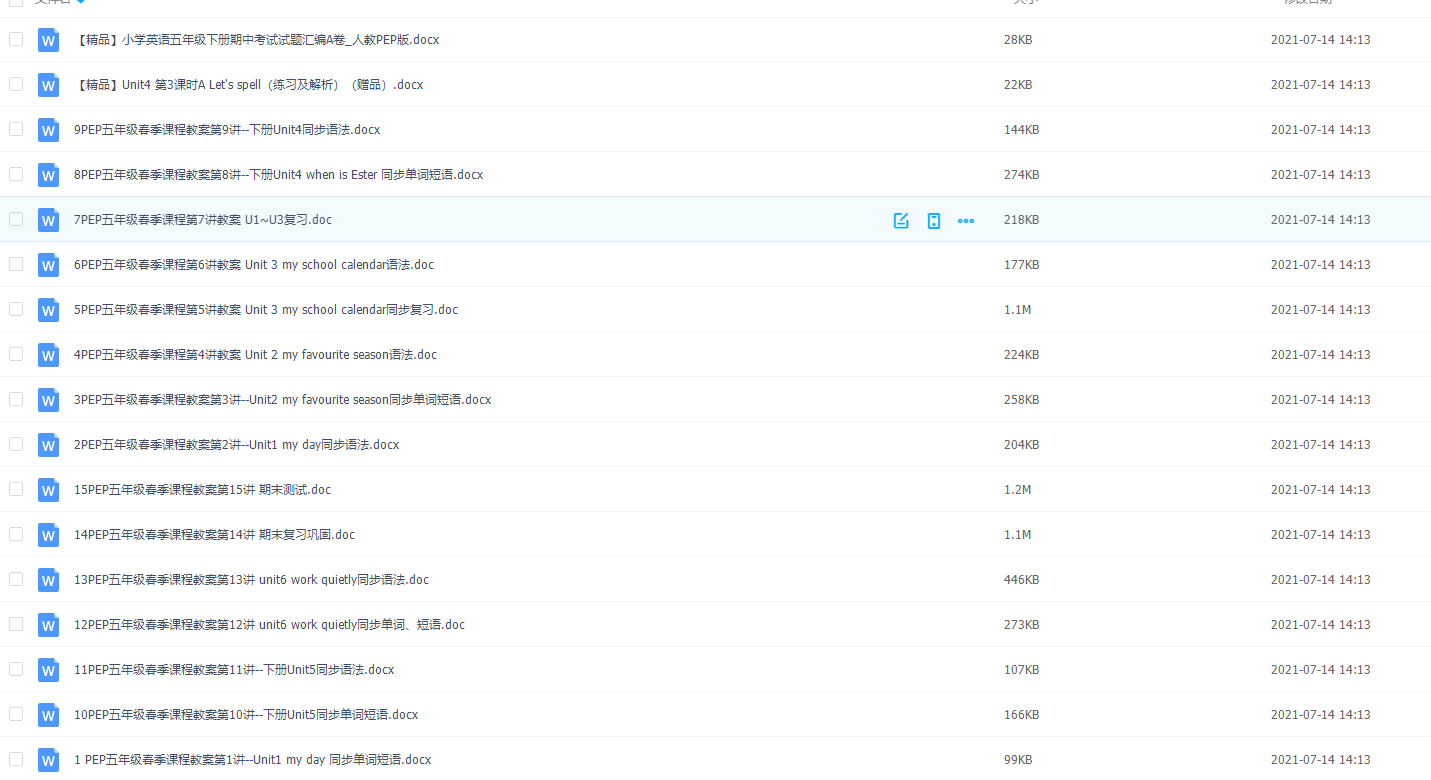
Task: Open 3PEP Unit2 my favourite season同步单词短语.docx
Action: tap(282, 400)
